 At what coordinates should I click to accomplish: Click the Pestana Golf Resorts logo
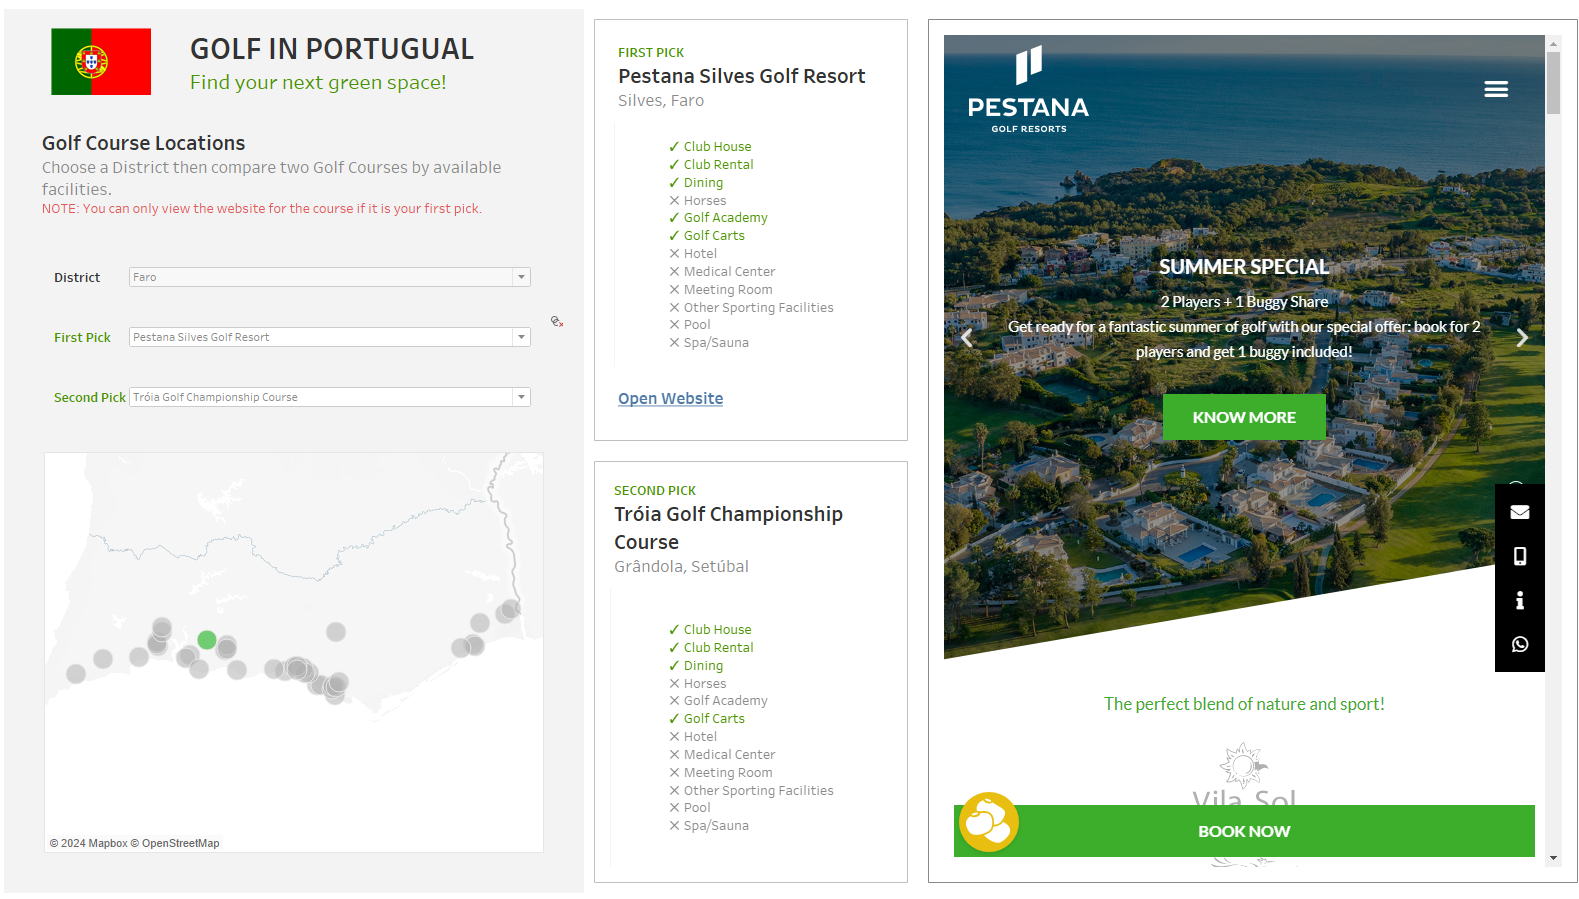[1028, 90]
